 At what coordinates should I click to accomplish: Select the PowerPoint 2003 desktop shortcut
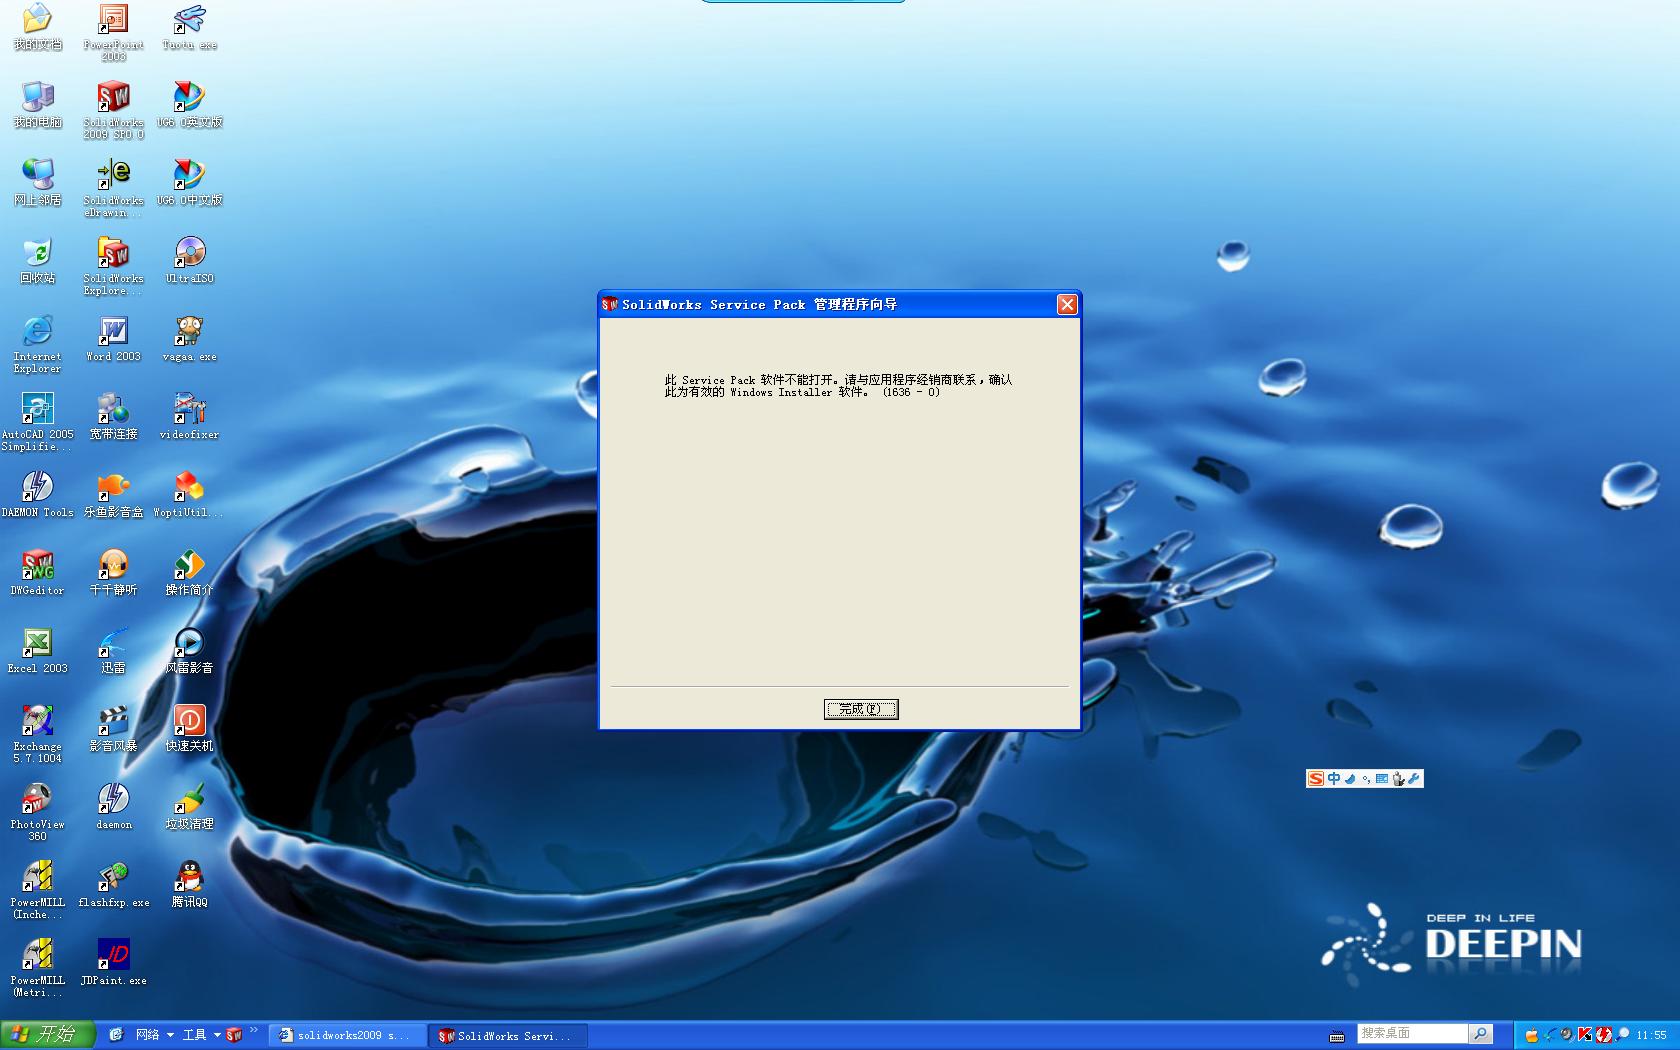pyautogui.click(x=113, y=33)
